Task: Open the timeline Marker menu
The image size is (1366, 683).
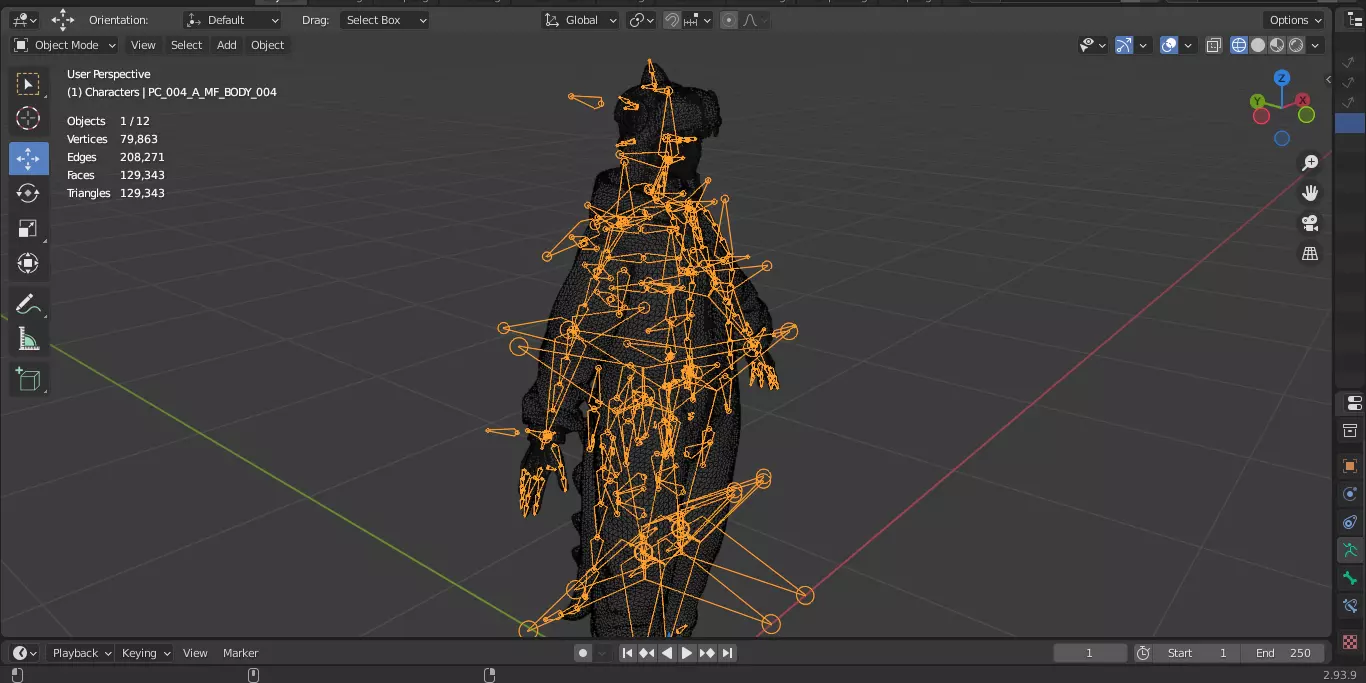Action: tap(240, 653)
